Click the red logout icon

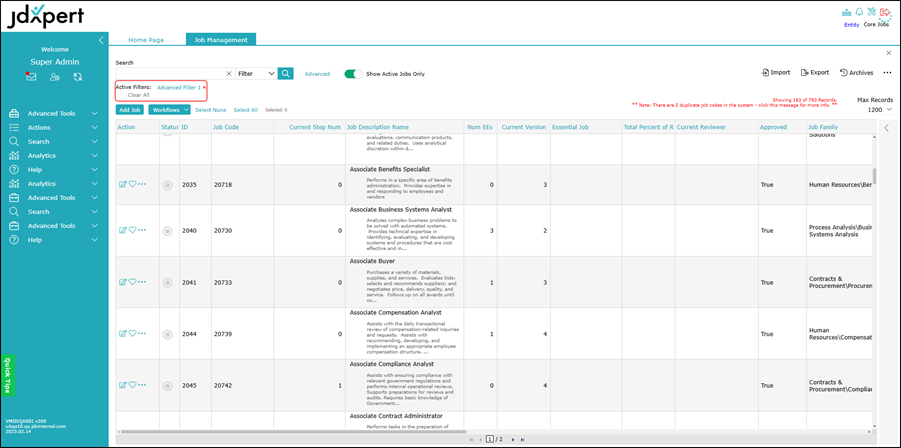click(884, 12)
